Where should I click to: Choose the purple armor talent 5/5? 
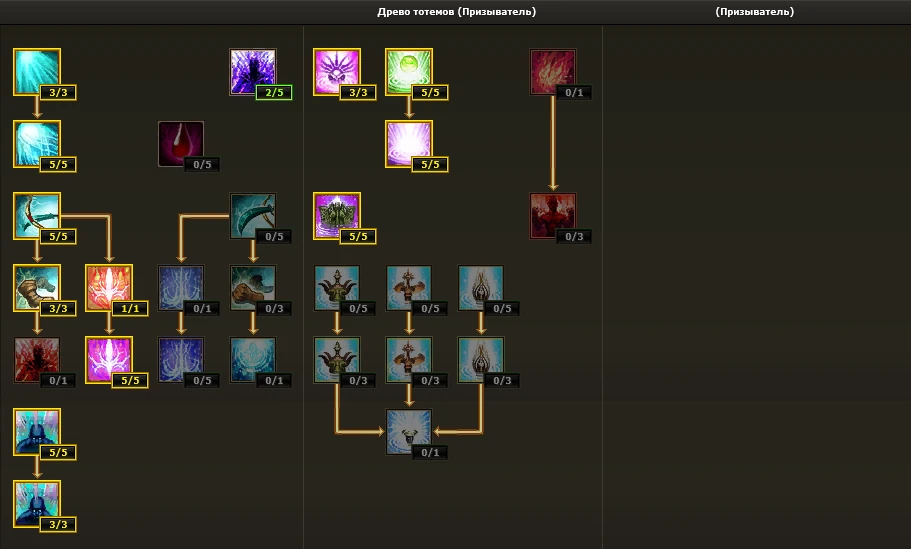click(x=336, y=216)
